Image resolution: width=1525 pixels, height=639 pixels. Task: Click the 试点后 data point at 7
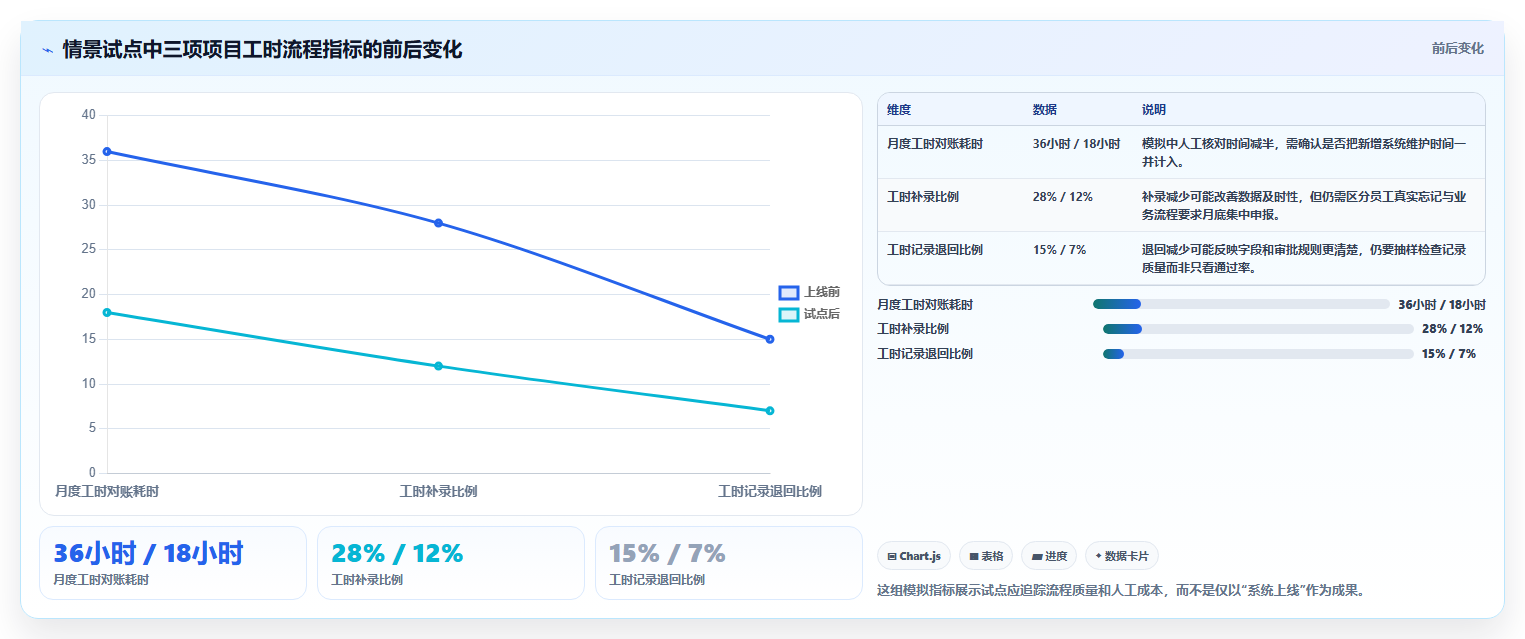[770, 411]
